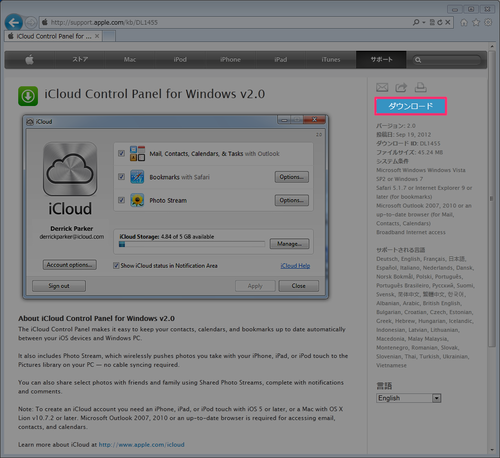This screenshot has width=500, height=458.
Task: Click the iCloud Storage progress bar
Action: [192, 244]
